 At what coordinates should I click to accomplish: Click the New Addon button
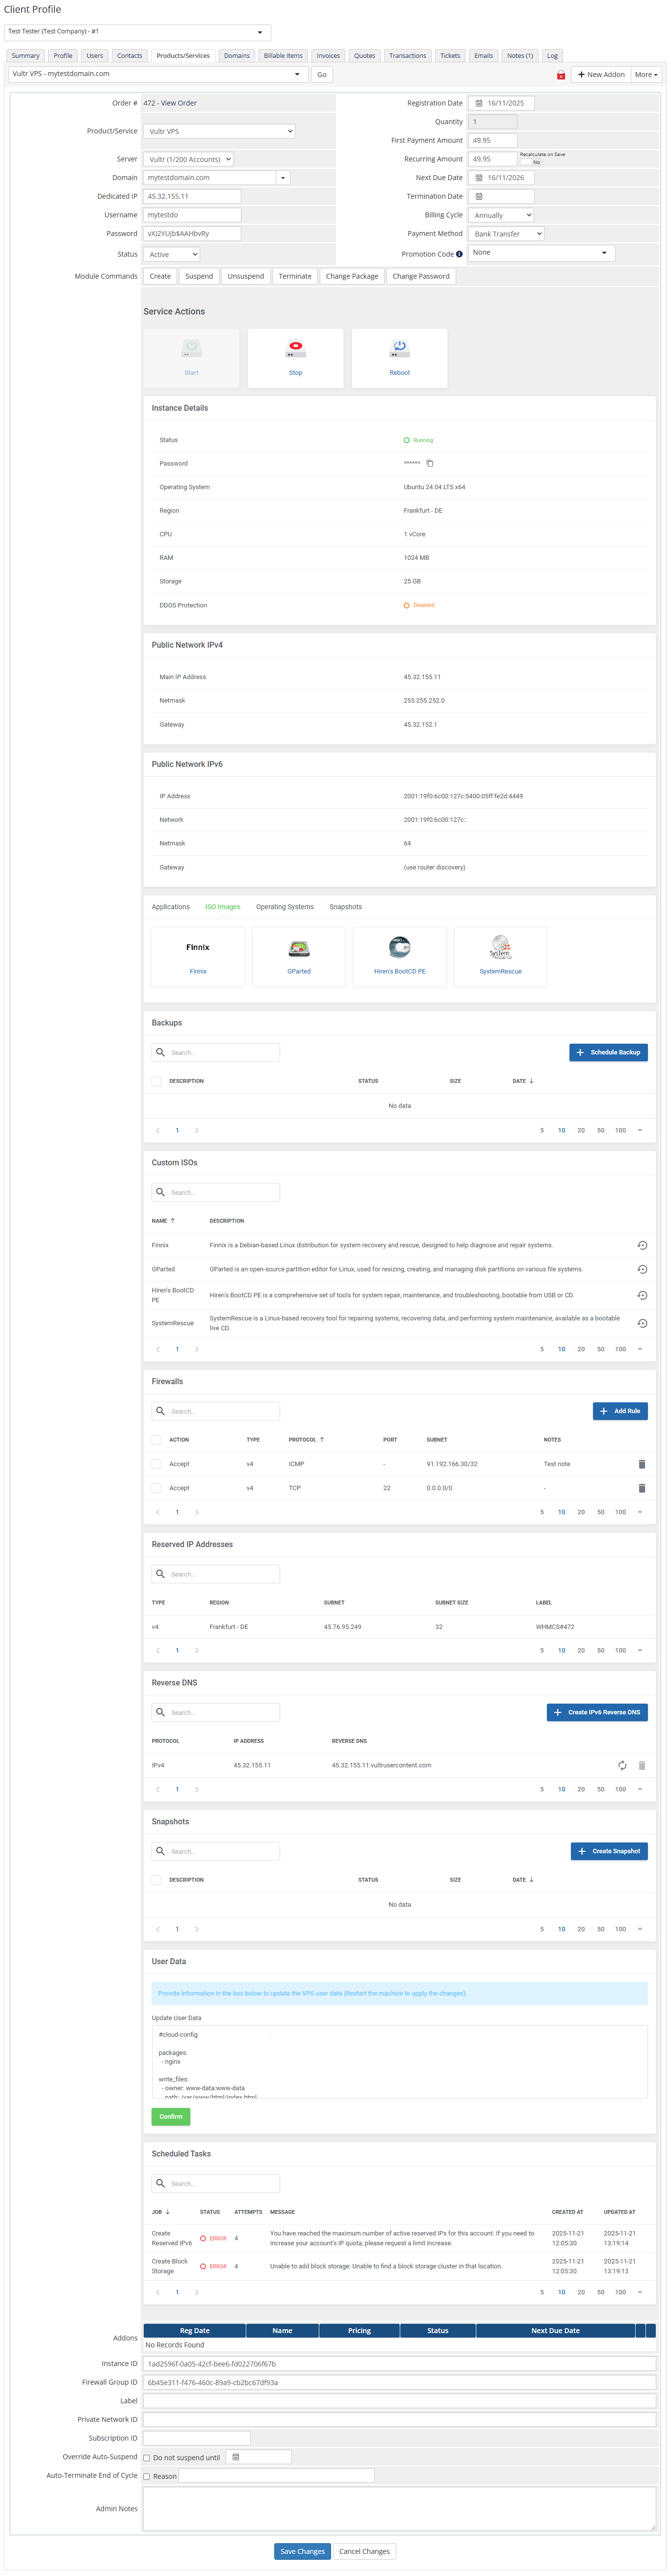[x=600, y=75]
